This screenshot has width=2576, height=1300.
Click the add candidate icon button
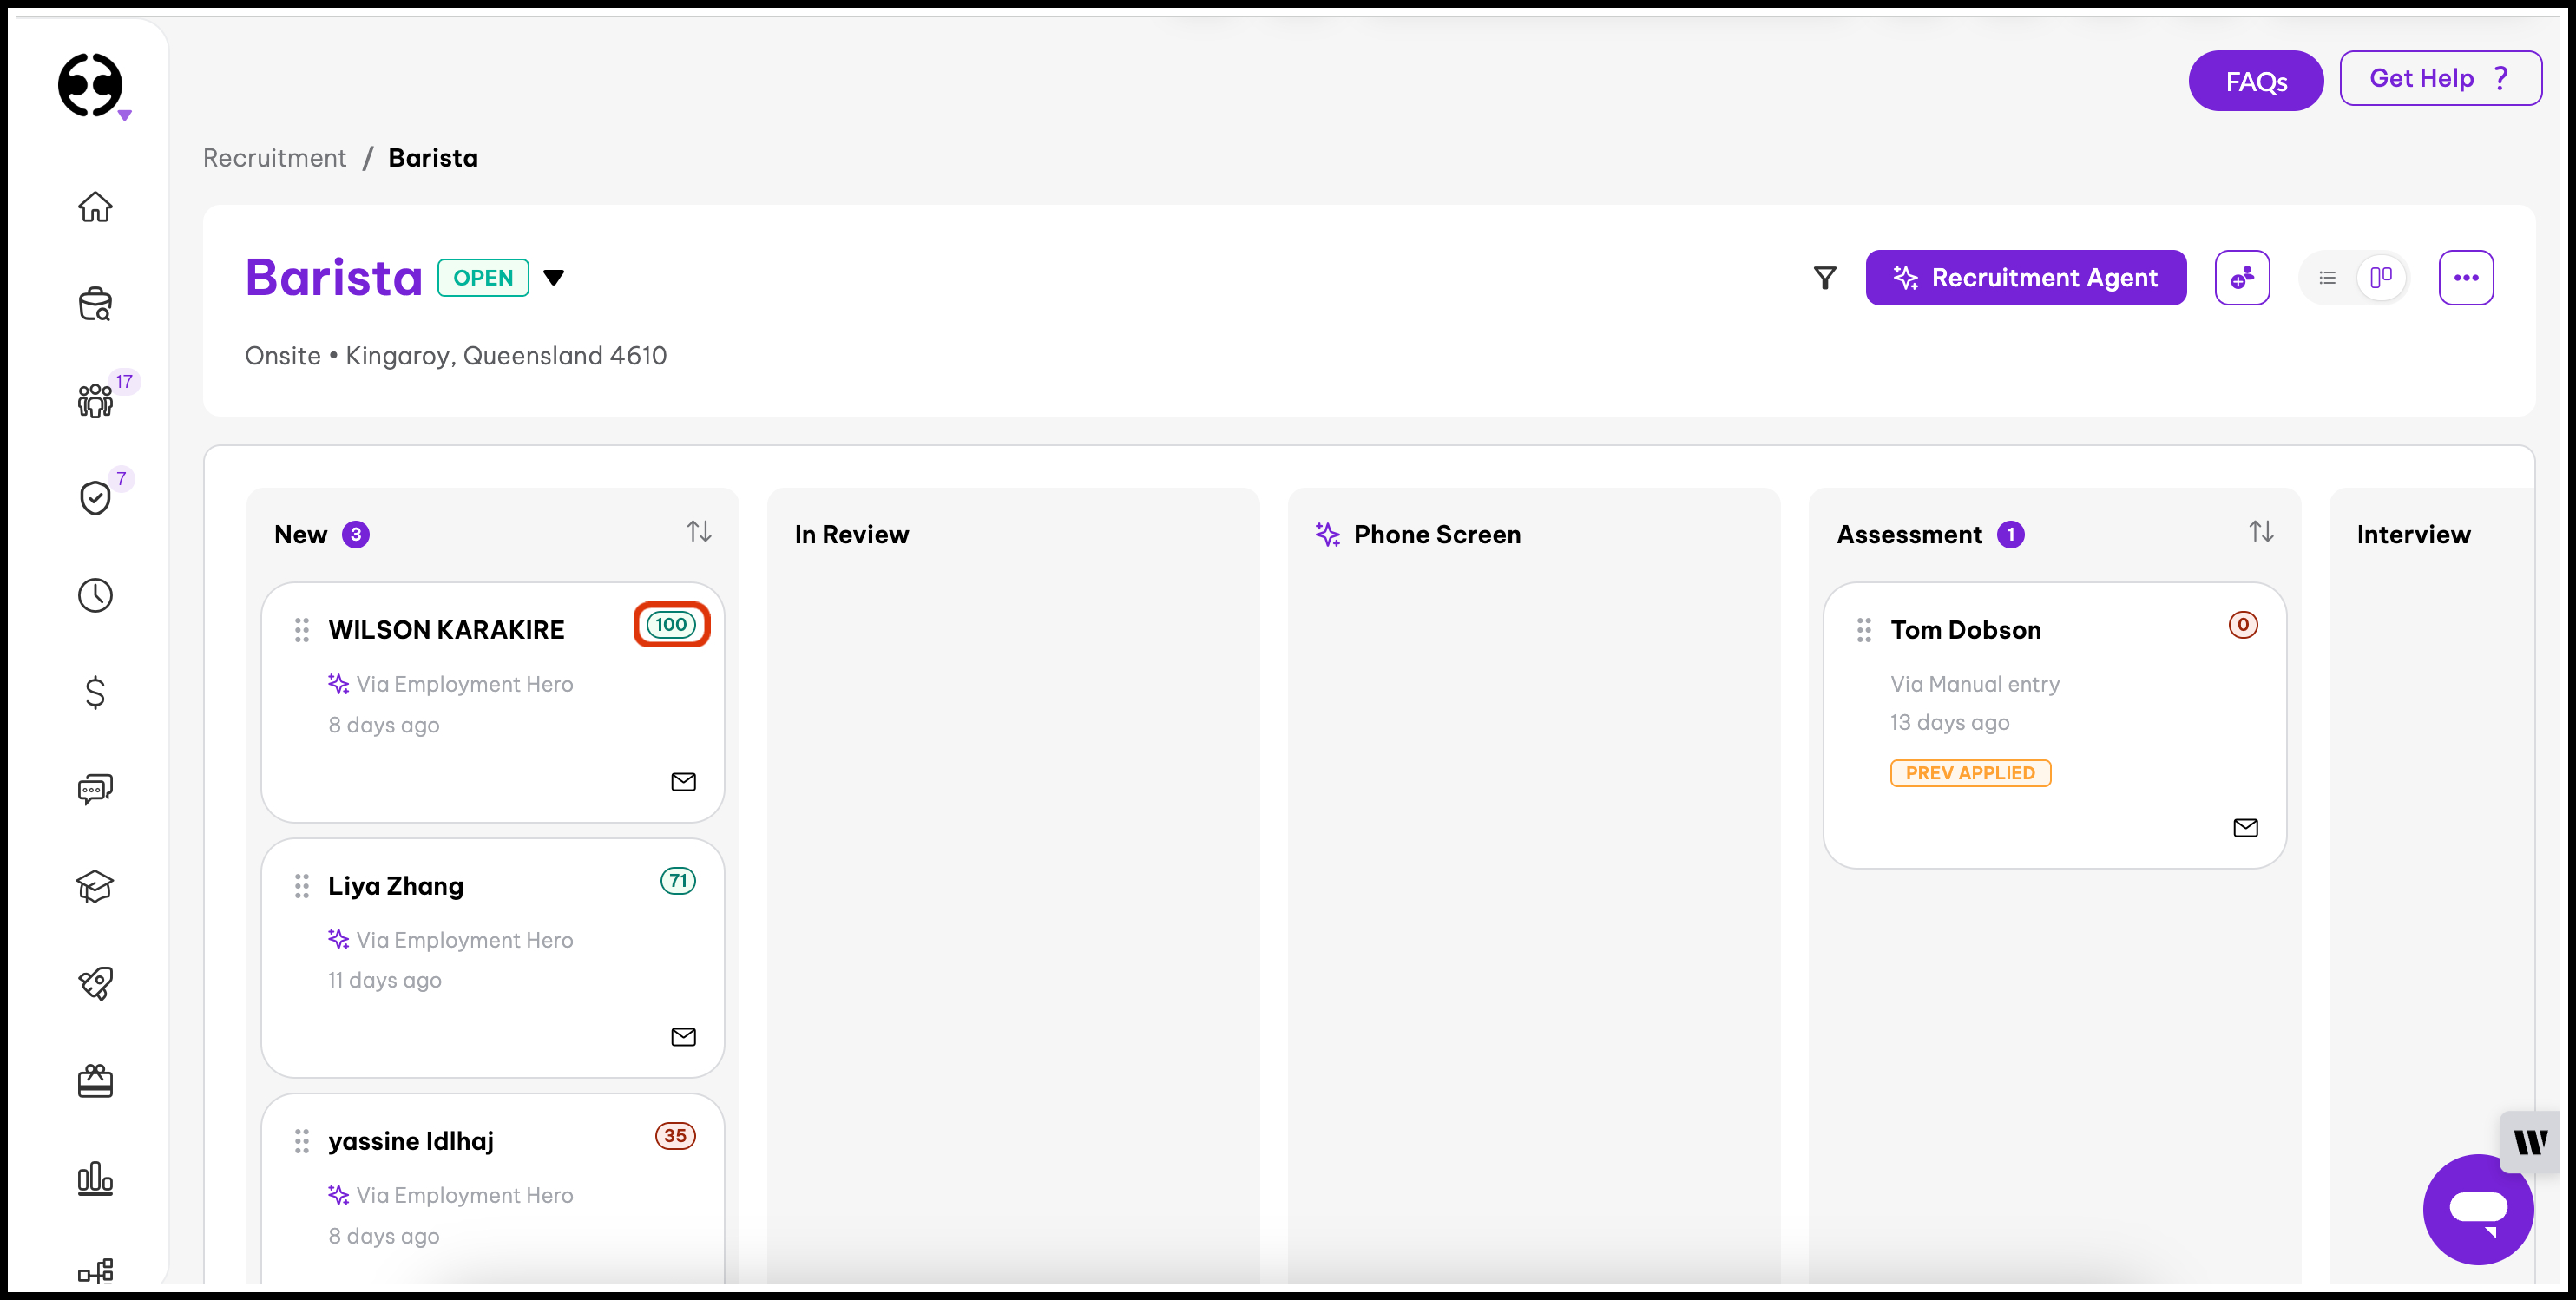click(2242, 278)
